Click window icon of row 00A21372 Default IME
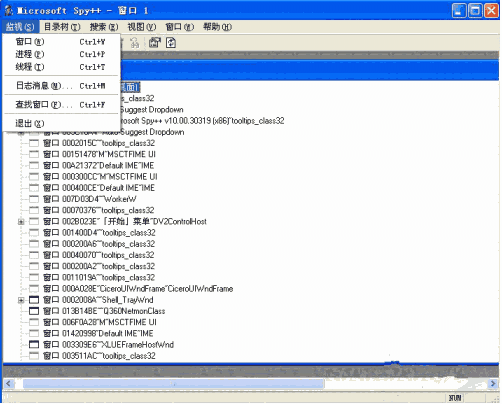This screenshot has height=404, width=502. click(x=34, y=166)
